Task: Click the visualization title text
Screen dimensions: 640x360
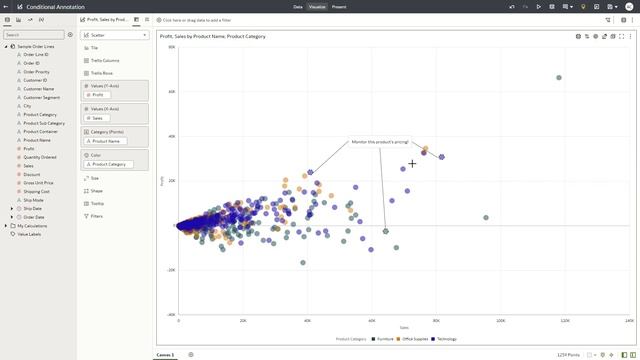Action: 213,36
